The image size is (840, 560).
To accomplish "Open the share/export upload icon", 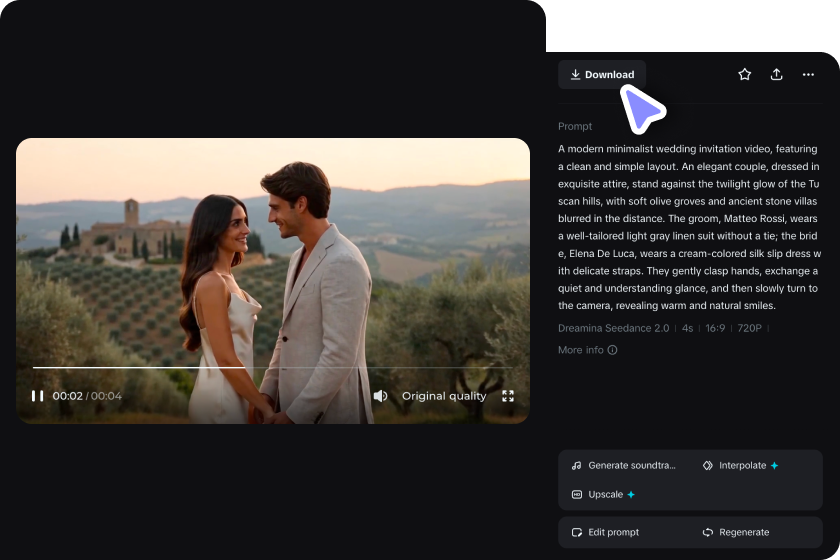I will tap(776, 74).
